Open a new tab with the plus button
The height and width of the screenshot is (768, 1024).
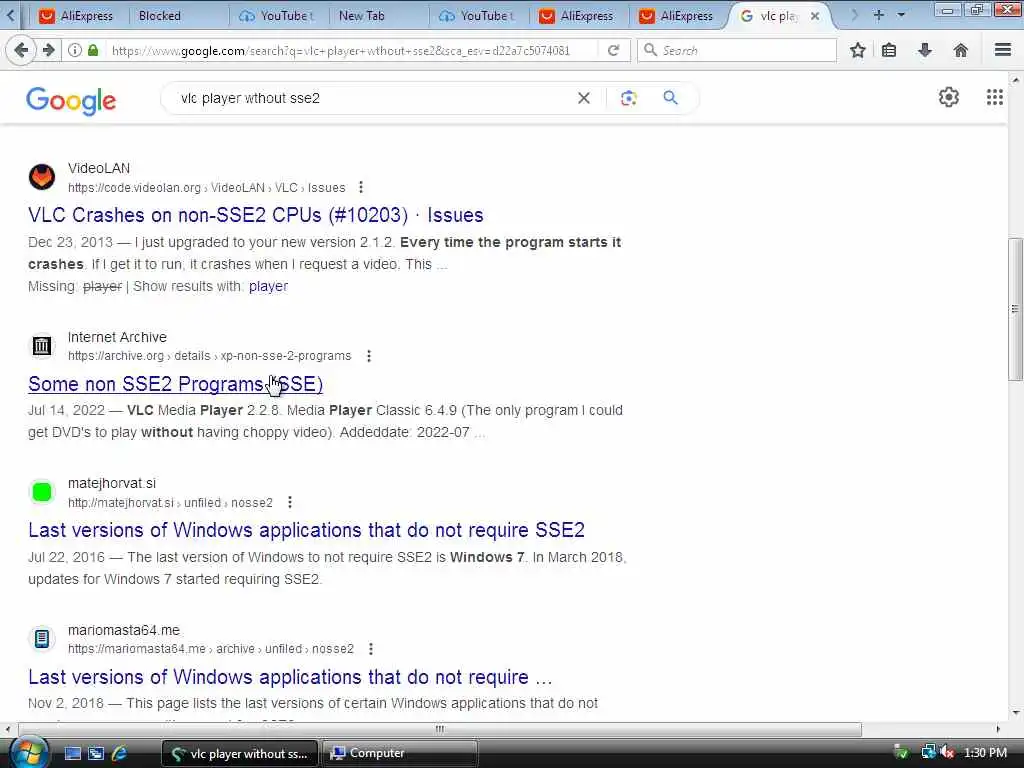coord(878,14)
